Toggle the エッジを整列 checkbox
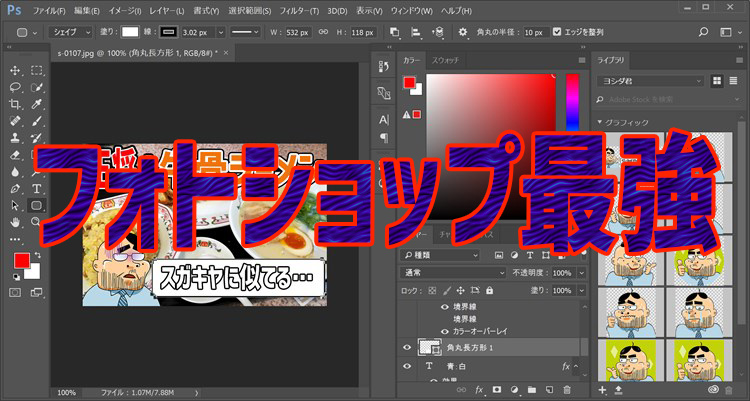The image size is (750, 401). pos(557,32)
